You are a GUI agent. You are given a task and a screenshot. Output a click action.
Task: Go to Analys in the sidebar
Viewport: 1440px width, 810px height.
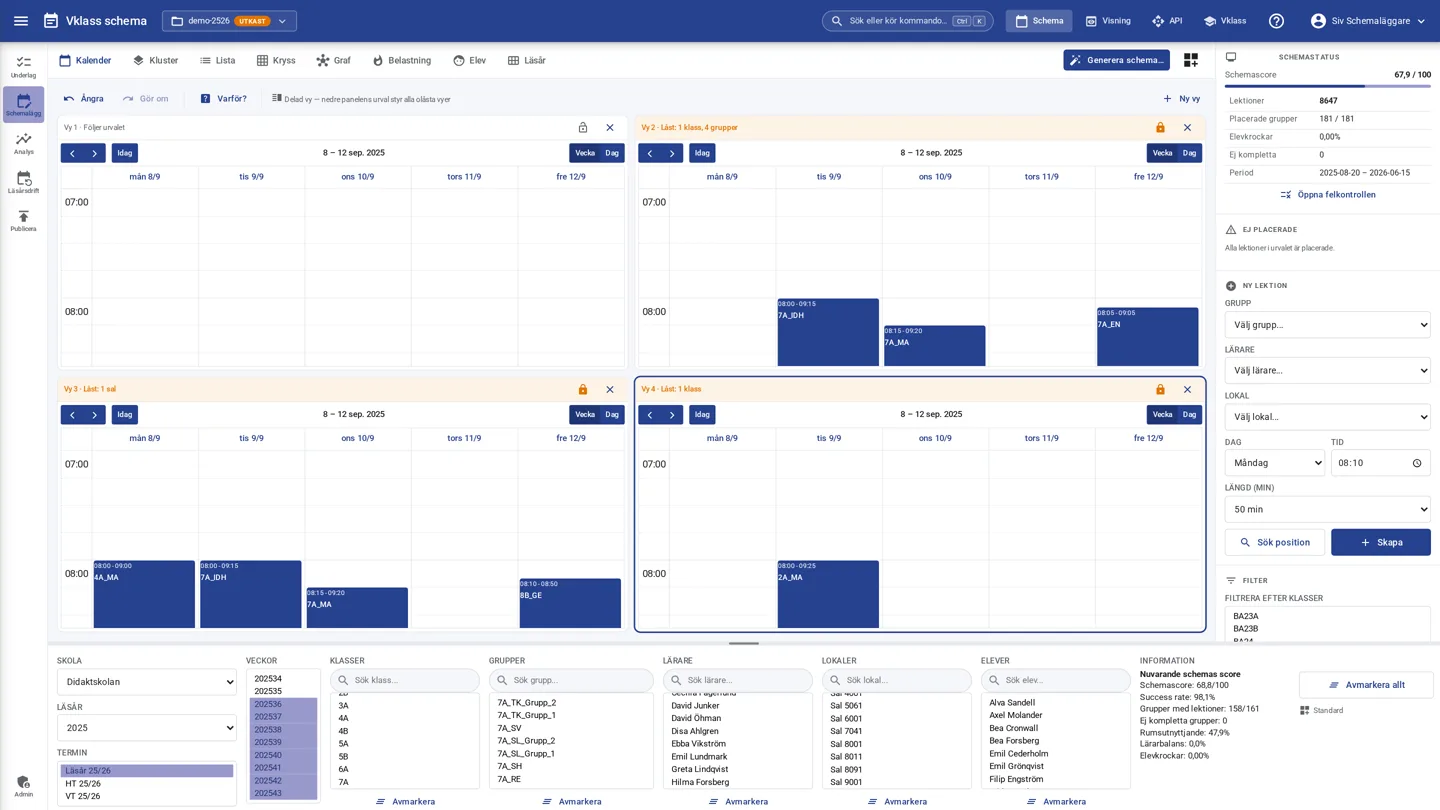[x=23, y=144]
